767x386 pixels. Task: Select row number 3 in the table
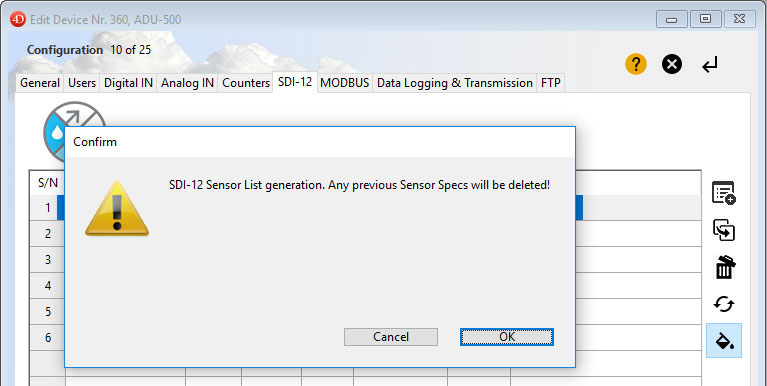click(x=47, y=259)
